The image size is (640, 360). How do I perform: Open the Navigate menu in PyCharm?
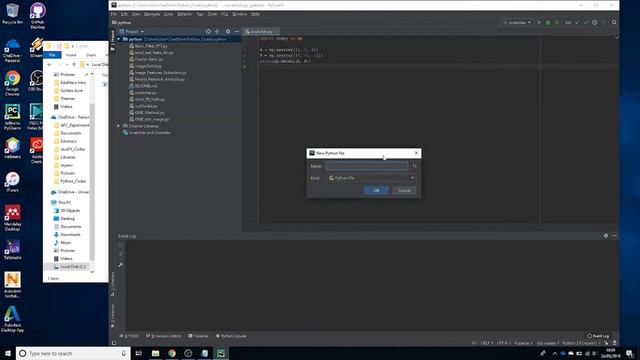point(151,14)
